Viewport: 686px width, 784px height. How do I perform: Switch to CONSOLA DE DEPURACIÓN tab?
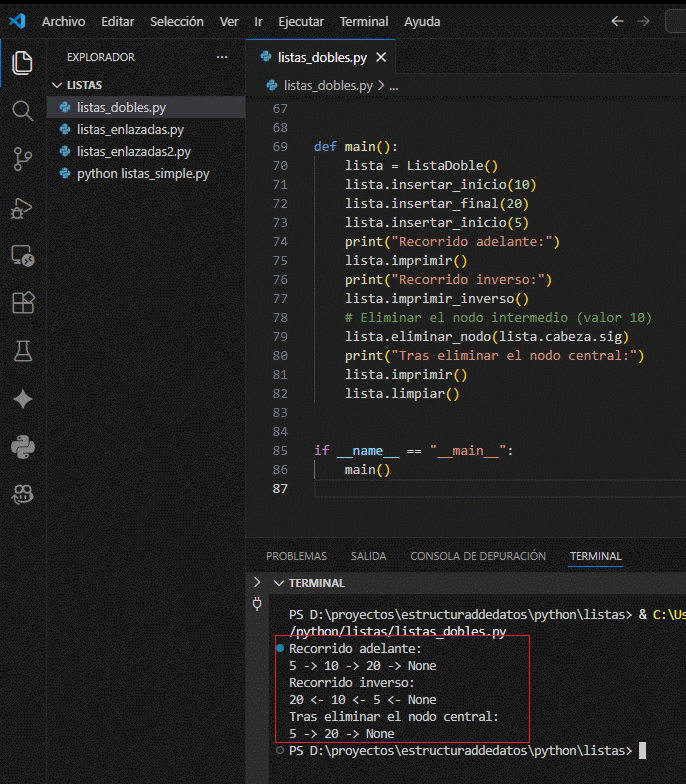478,556
